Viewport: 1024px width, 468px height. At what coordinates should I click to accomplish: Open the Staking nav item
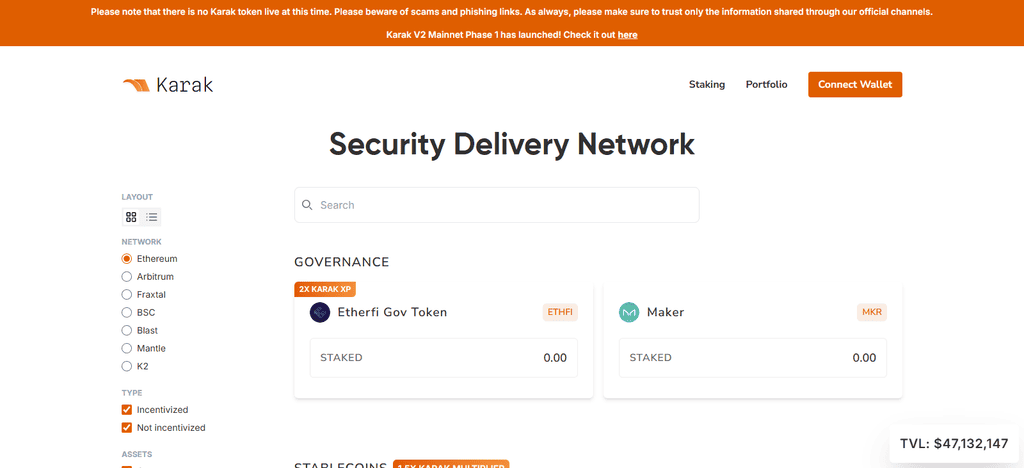(707, 84)
